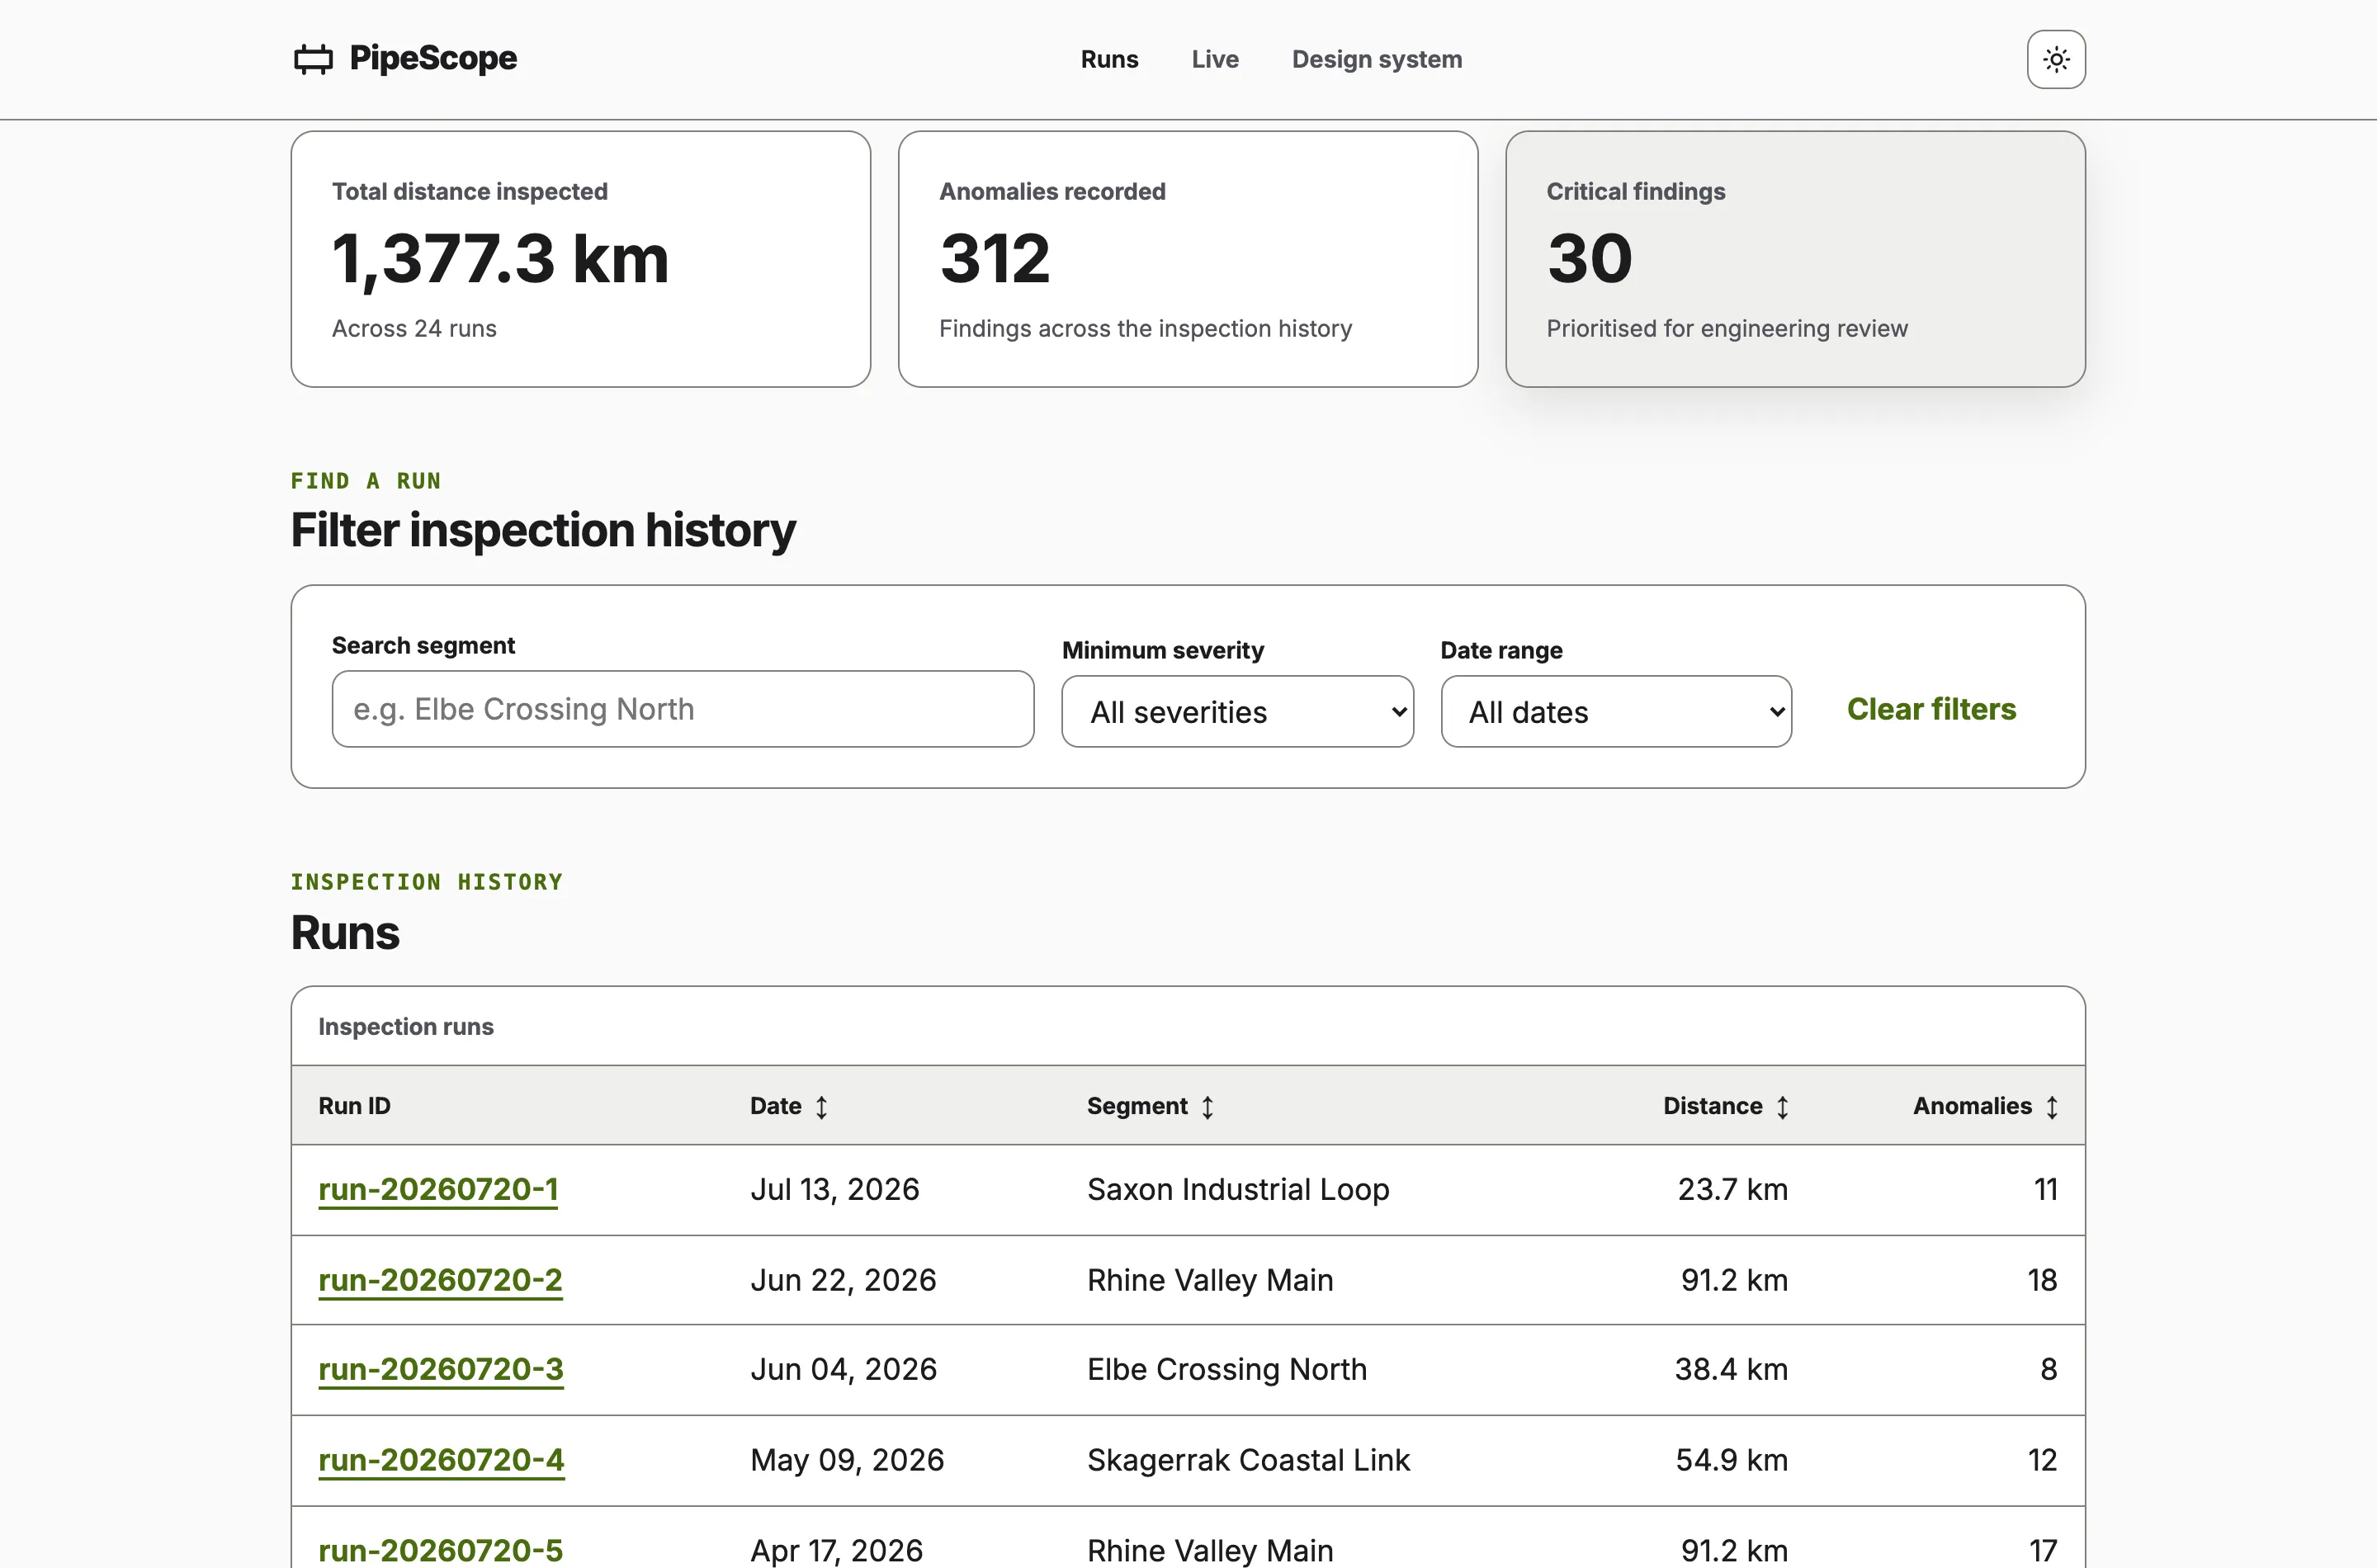Screen dimensions: 2377x1568
Task: Click the 54.9 km distance cell
Action: [x=1731, y=1460]
